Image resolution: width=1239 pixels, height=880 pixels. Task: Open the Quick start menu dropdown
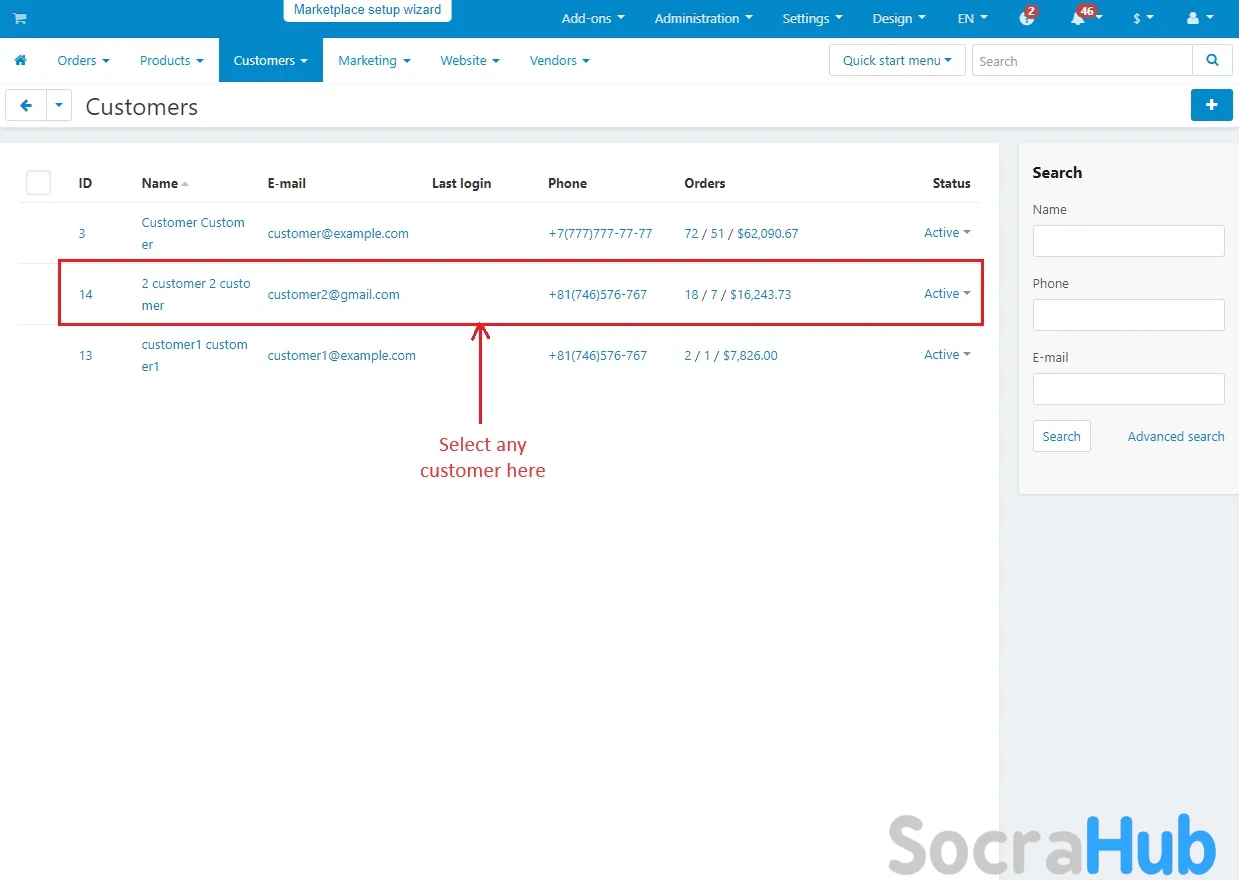(897, 61)
